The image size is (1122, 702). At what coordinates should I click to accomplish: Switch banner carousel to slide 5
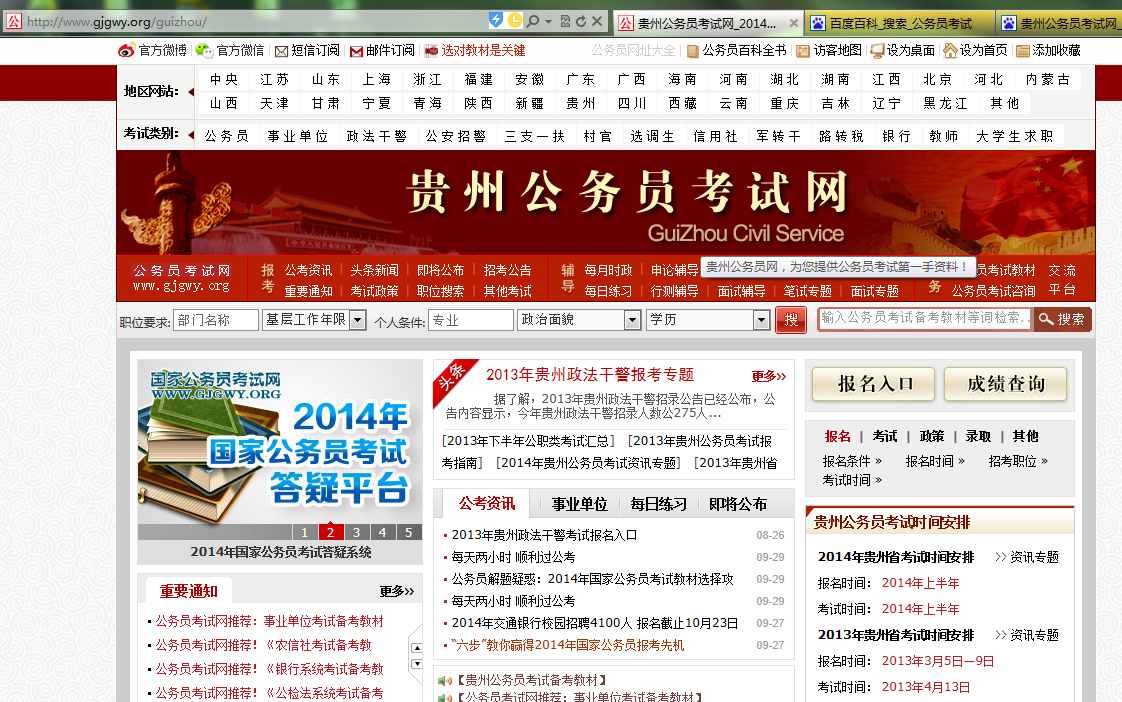[408, 532]
